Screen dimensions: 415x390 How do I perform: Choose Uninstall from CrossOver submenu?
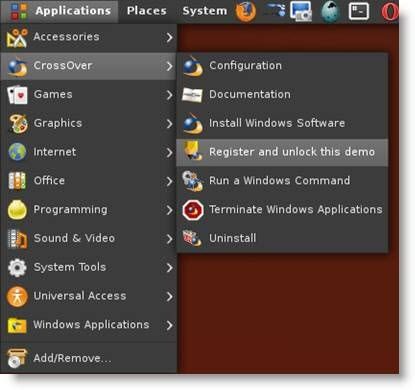(x=282, y=238)
